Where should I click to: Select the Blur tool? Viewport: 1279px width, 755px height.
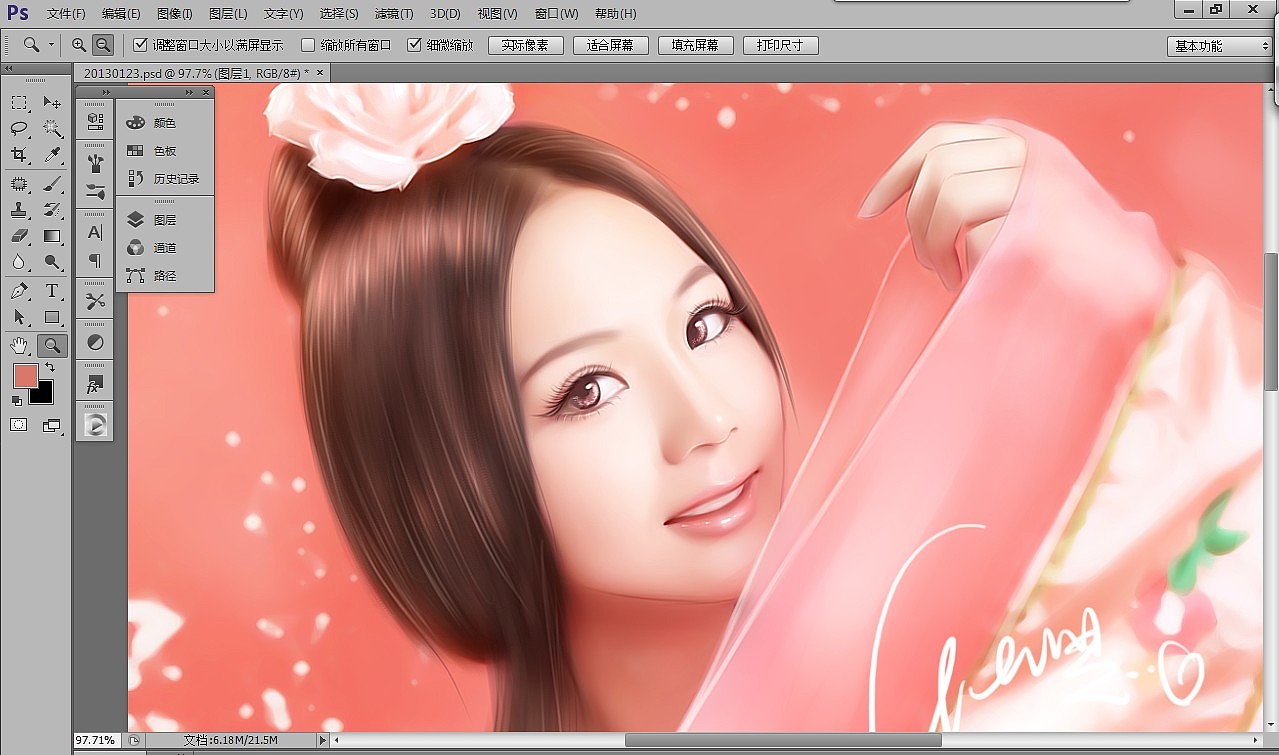click(19, 262)
